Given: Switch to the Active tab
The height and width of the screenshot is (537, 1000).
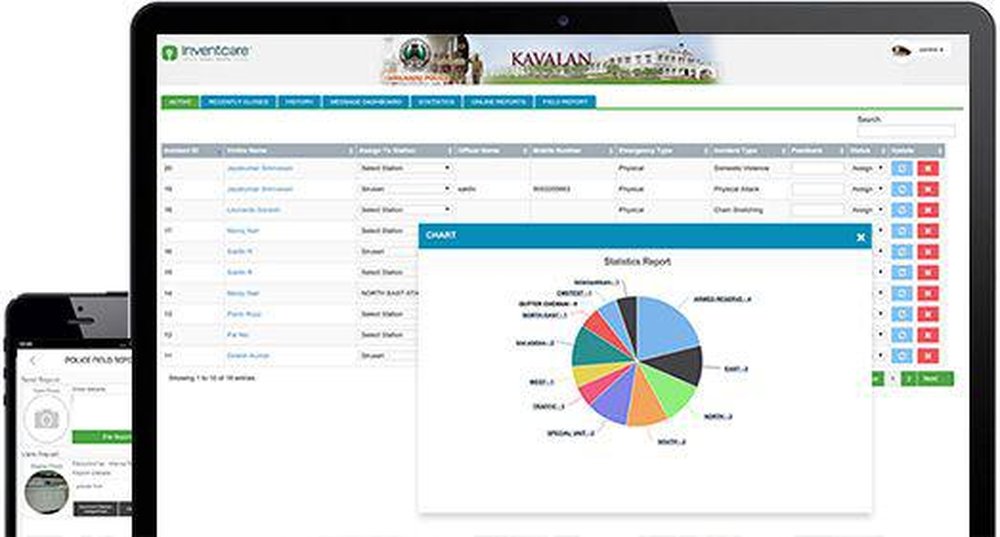Looking at the screenshot, I should pos(180,102).
